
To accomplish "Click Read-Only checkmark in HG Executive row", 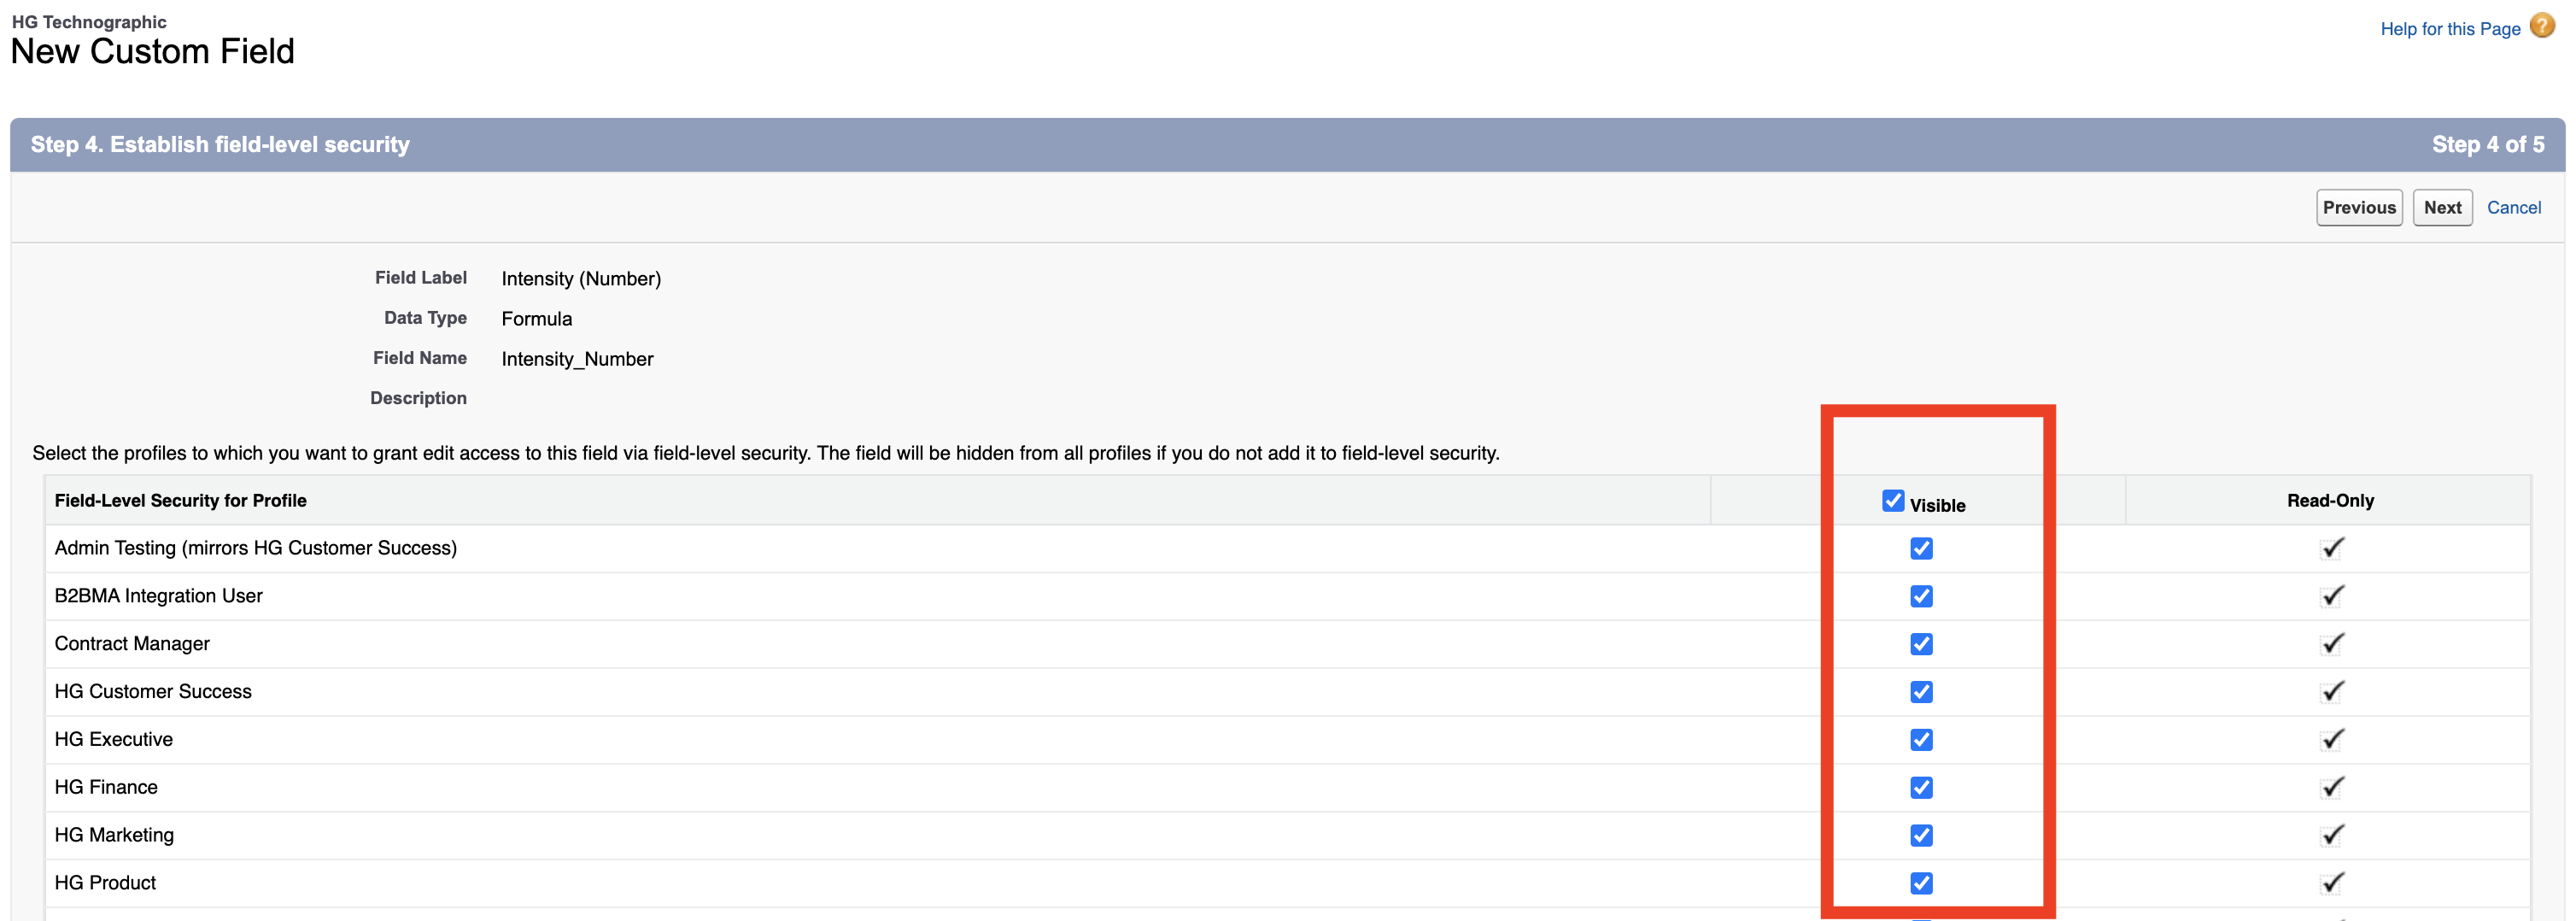I will (x=2332, y=740).
